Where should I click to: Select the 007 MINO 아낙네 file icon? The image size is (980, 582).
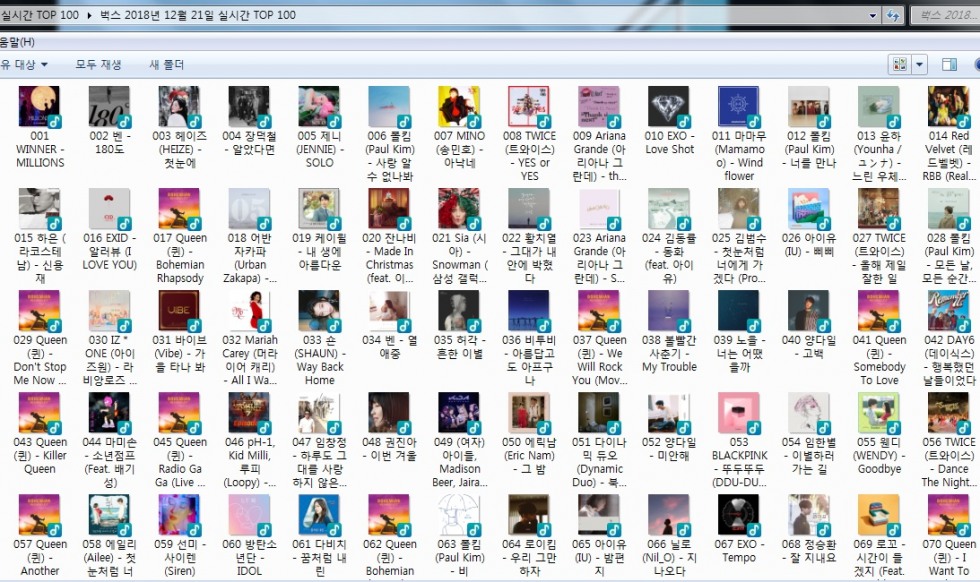pyautogui.click(x=459, y=107)
